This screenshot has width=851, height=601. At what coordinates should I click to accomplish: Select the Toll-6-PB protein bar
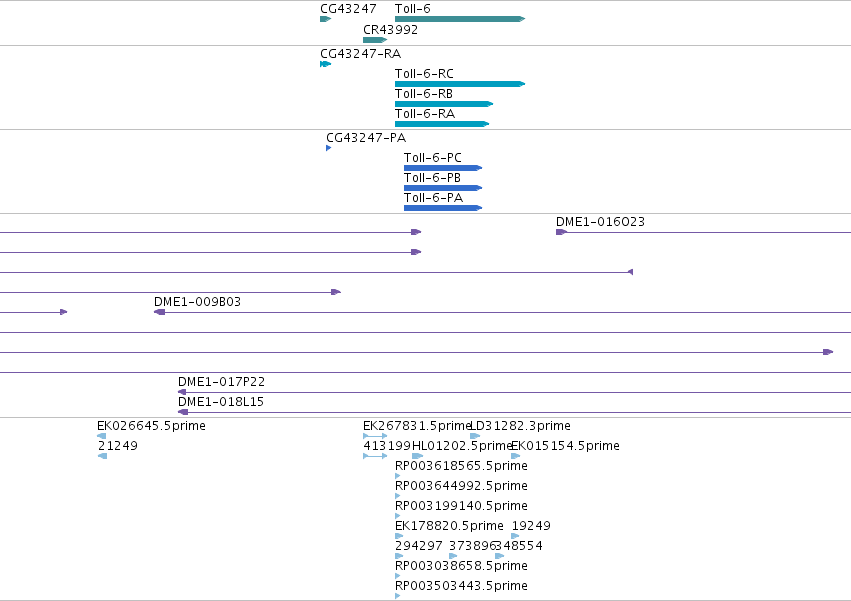(443, 188)
